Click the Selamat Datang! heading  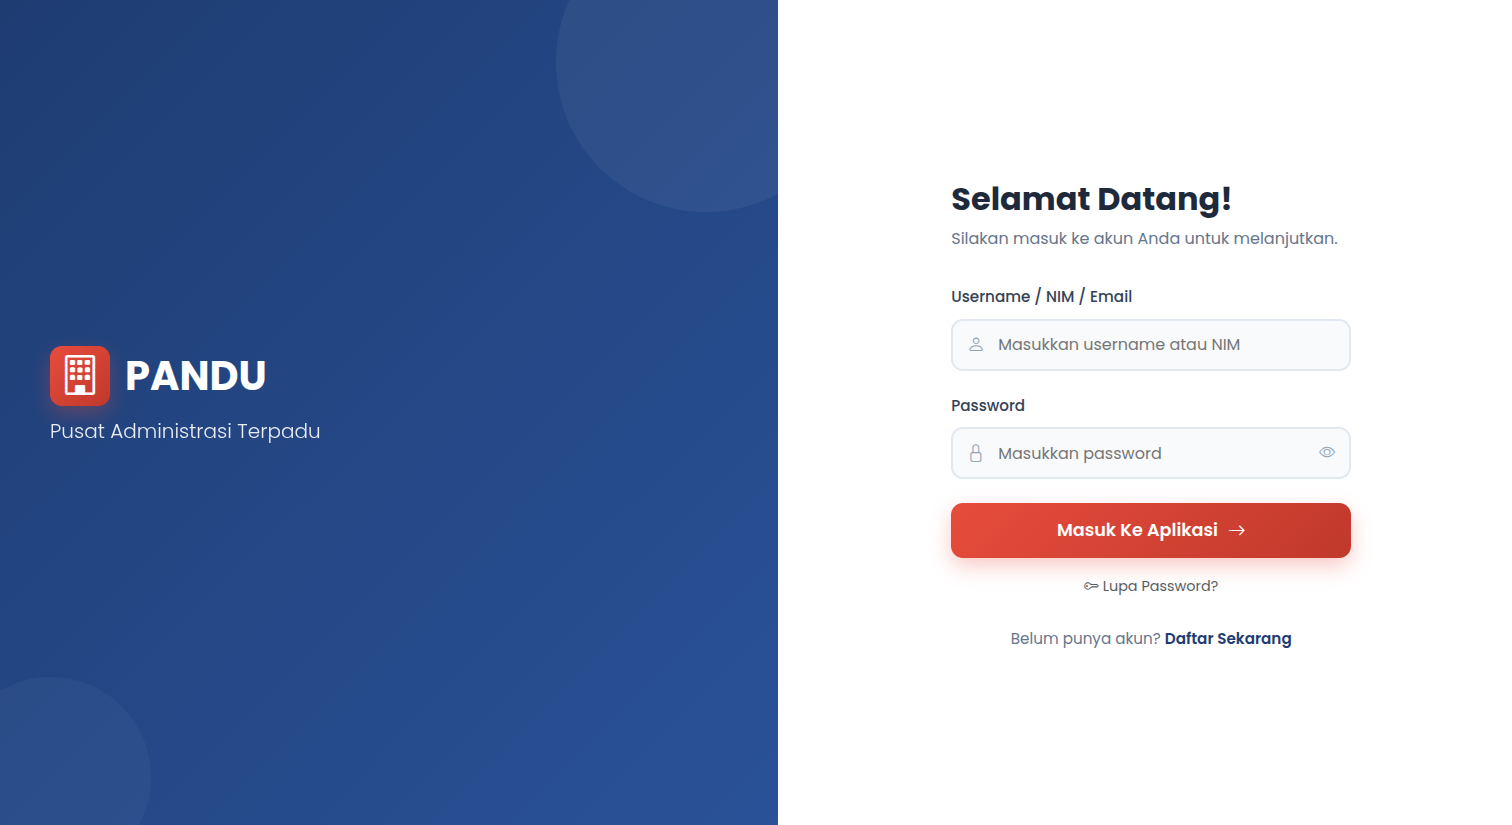coord(1091,199)
